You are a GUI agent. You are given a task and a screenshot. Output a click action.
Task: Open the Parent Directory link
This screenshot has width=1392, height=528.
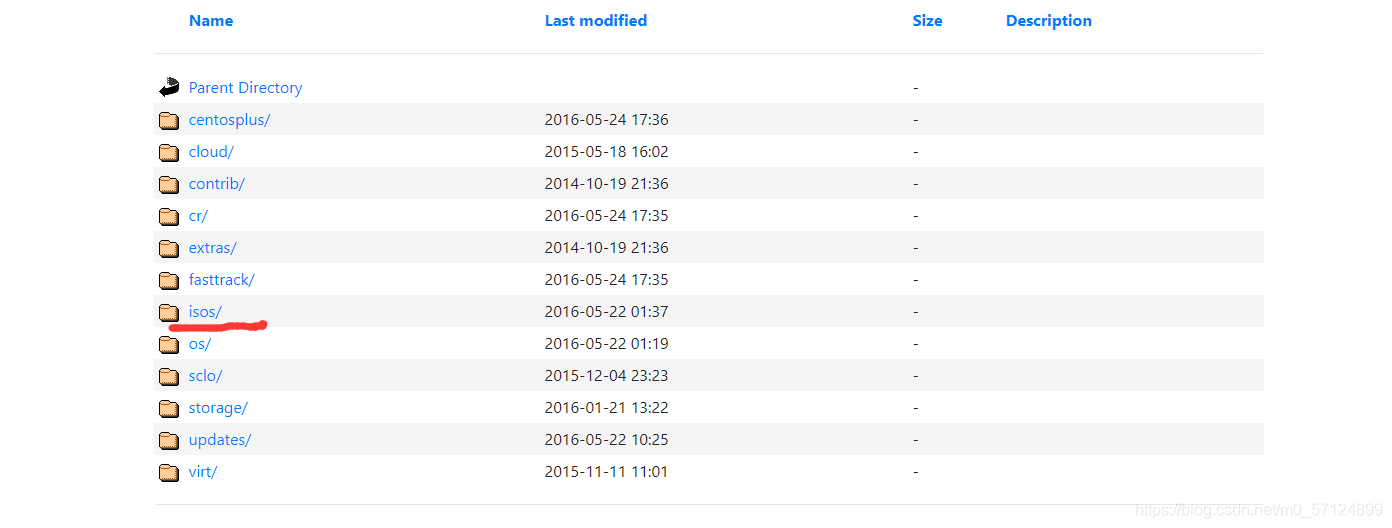pos(245,88)
